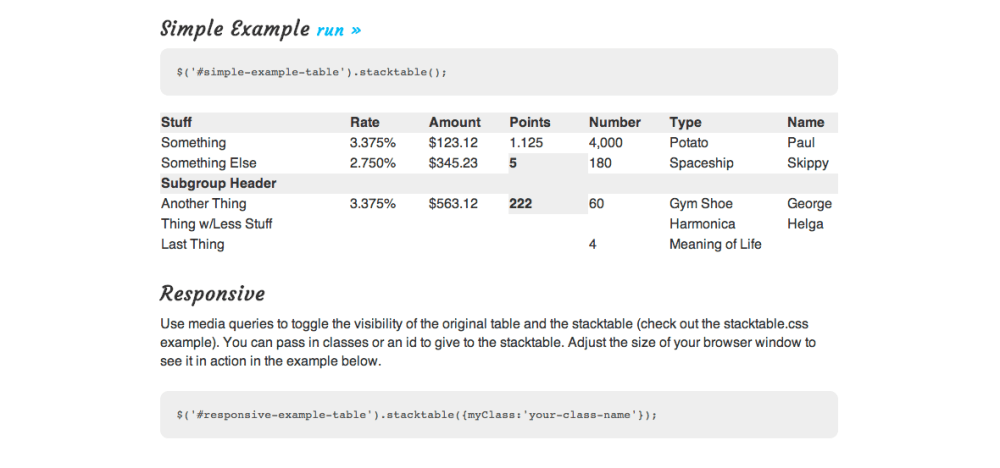Select the Spaceship type cell
Screen dimensions: 1000x468
pyautogui.click(x=701, y=163)
